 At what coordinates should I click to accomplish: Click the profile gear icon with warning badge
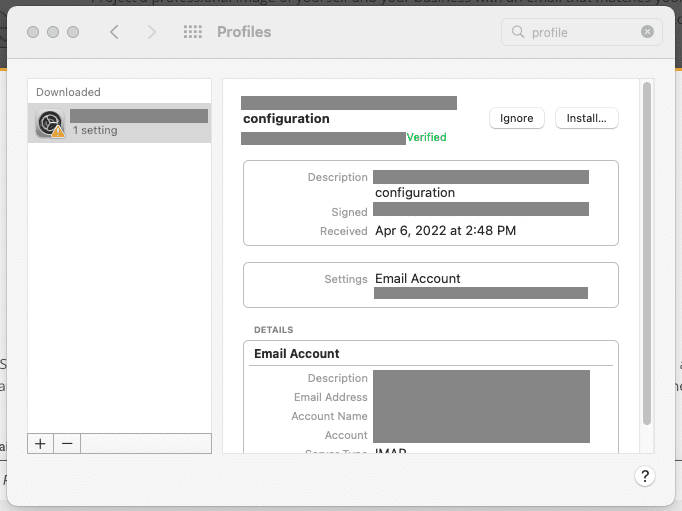coord(49,123)
